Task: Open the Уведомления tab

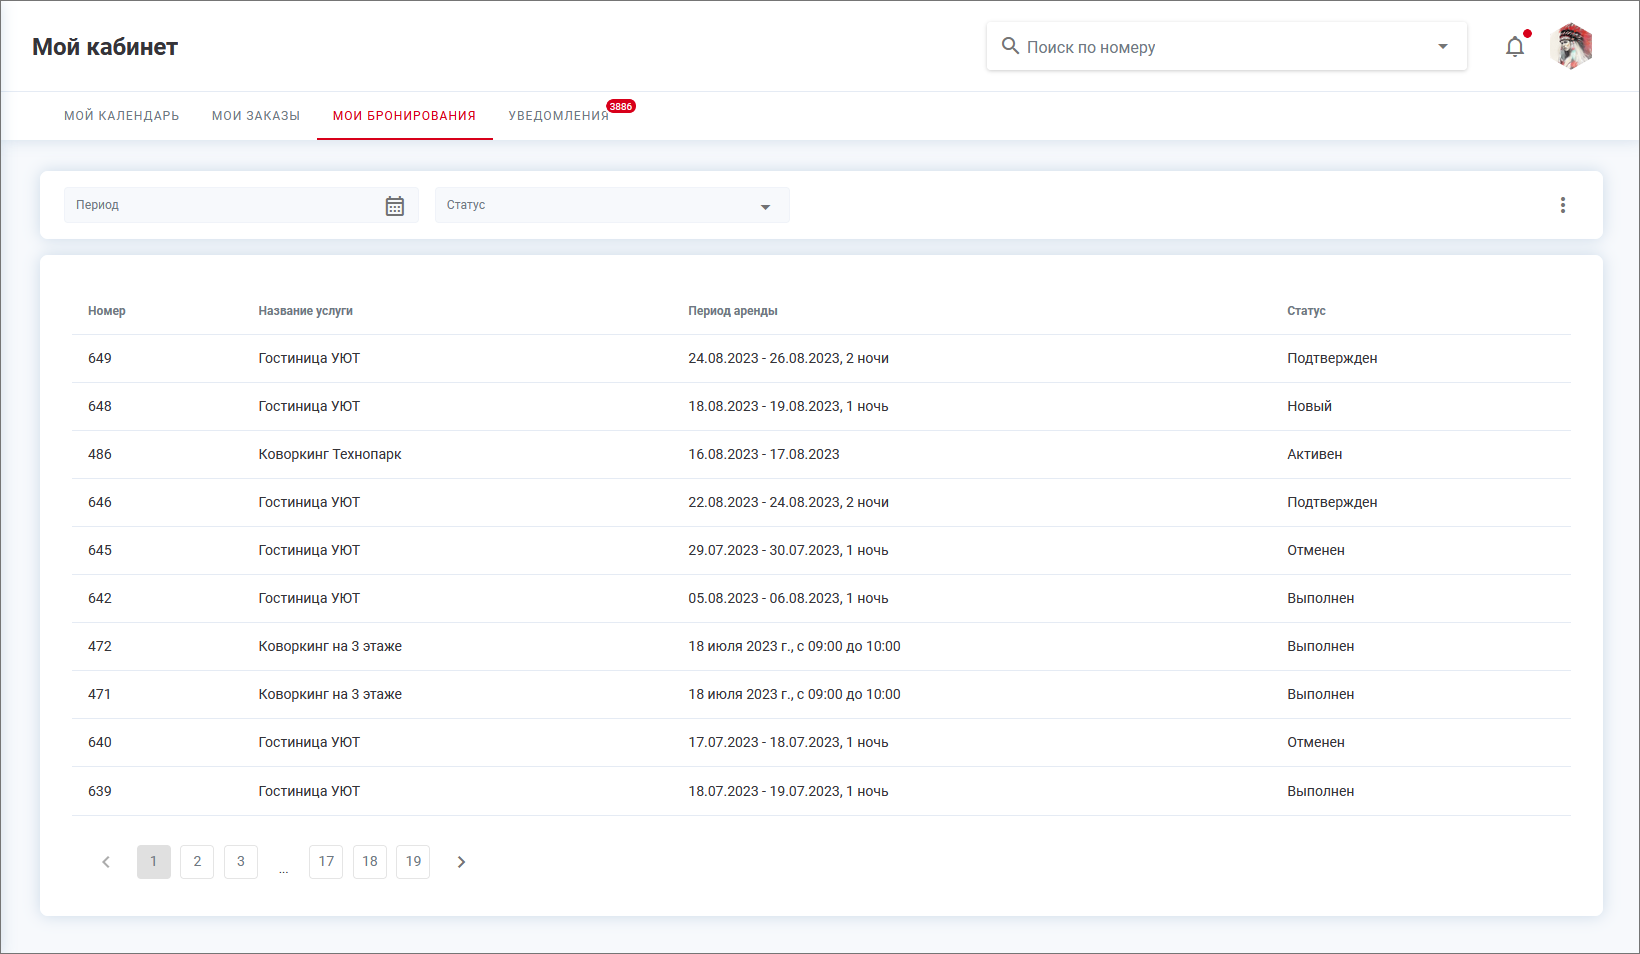Action: coord(558,116)
